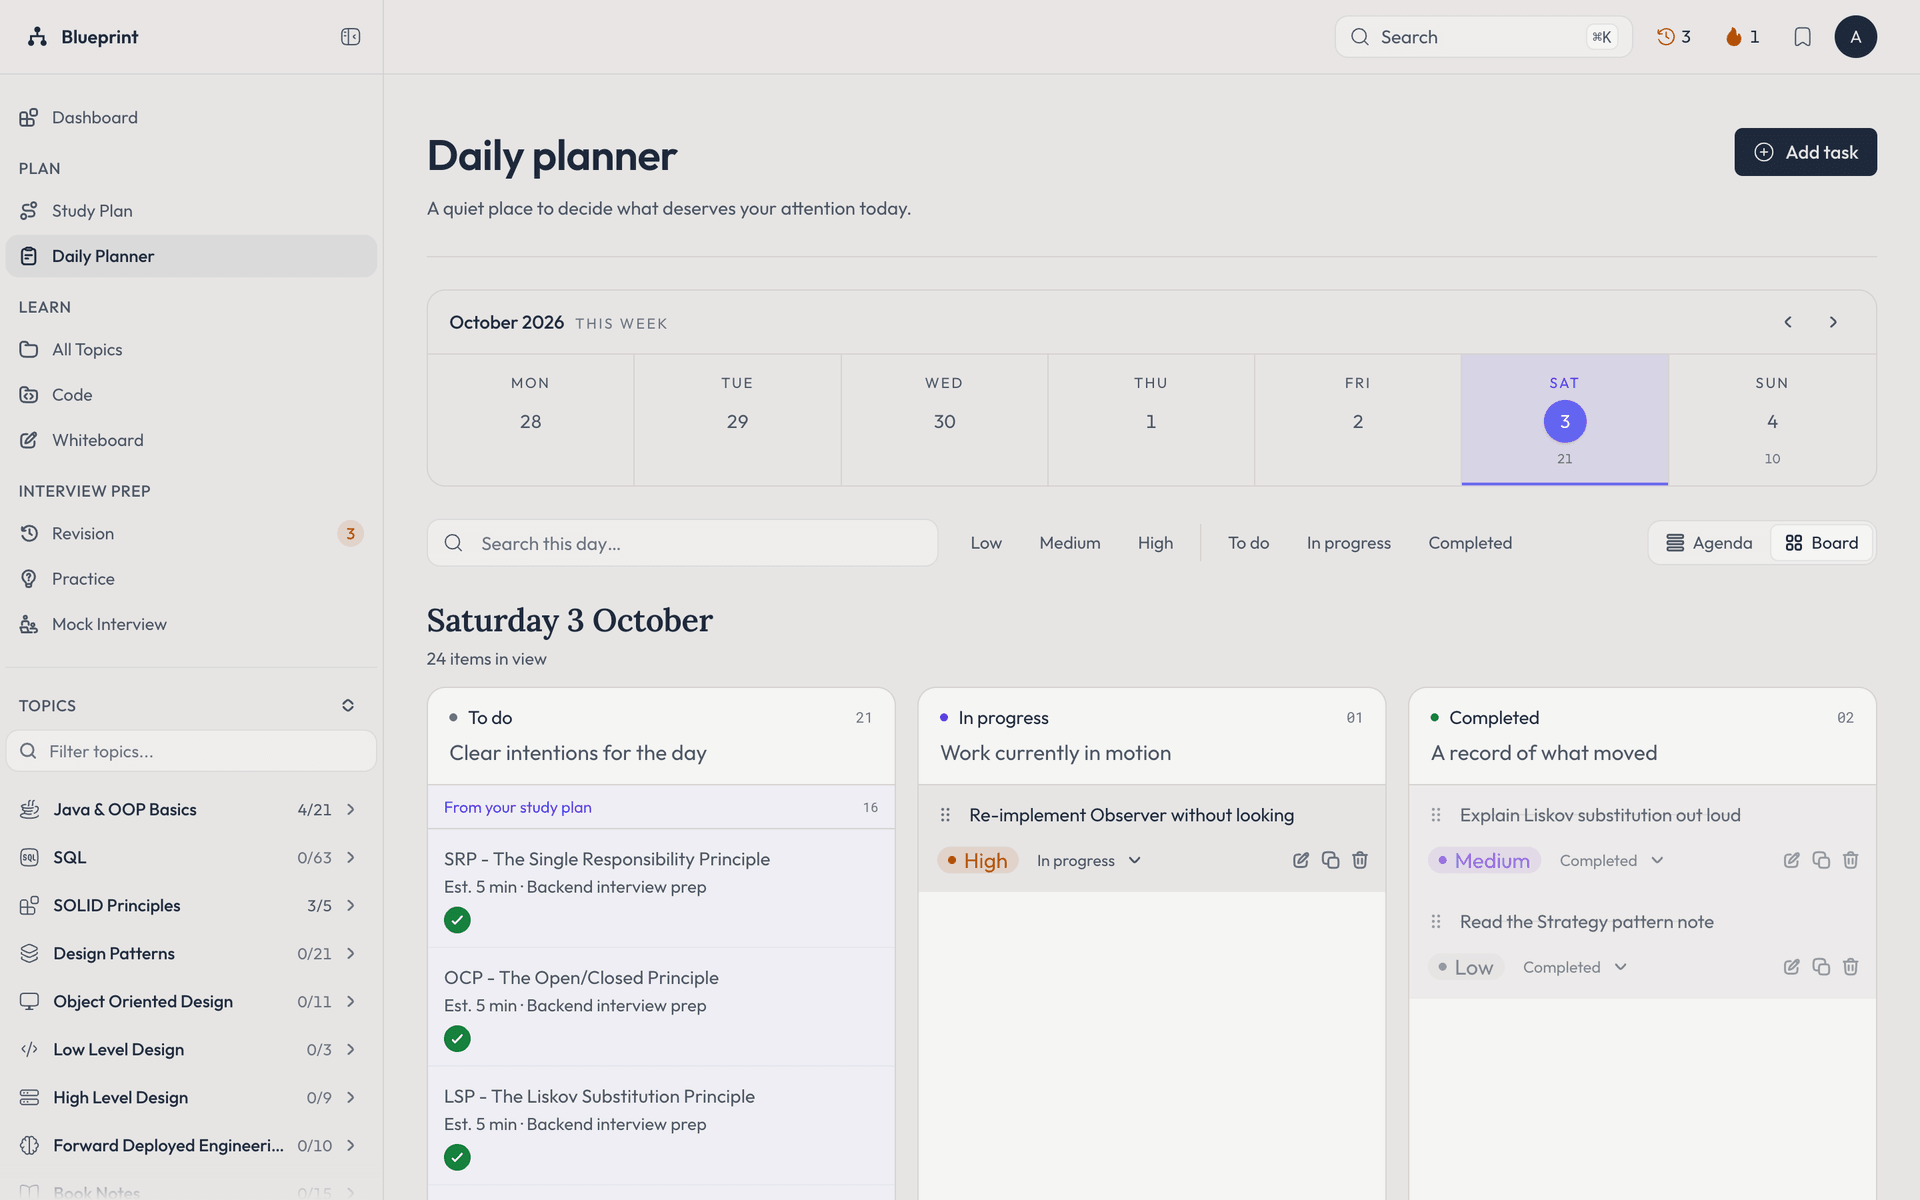Duplicate the Read the Strategy pattern task

click(1821, 967)
